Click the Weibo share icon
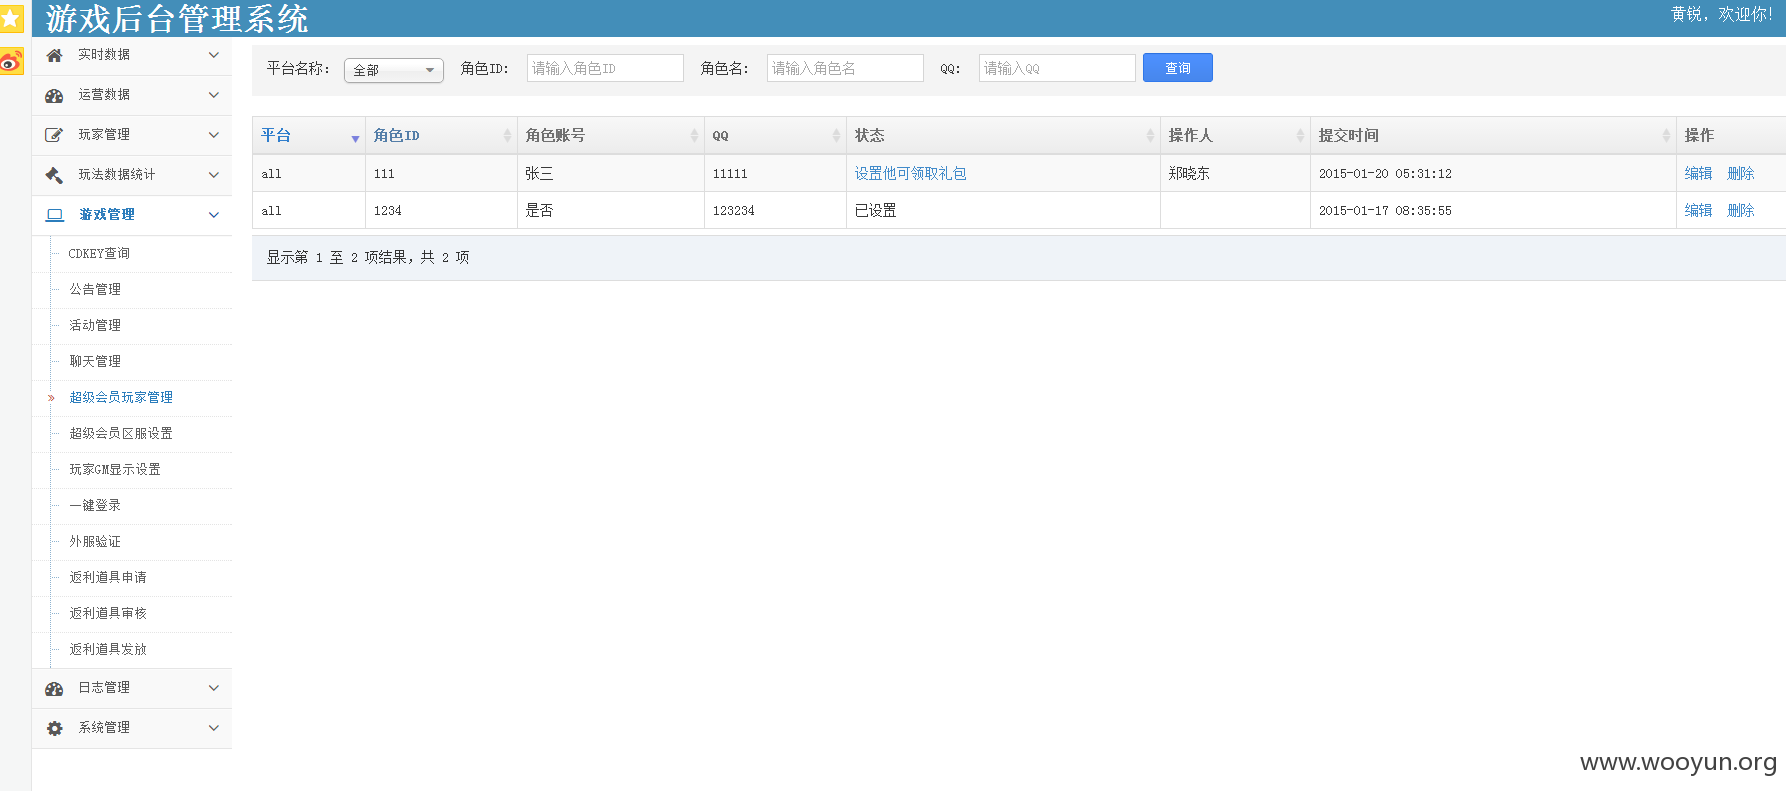 point(10,62)
